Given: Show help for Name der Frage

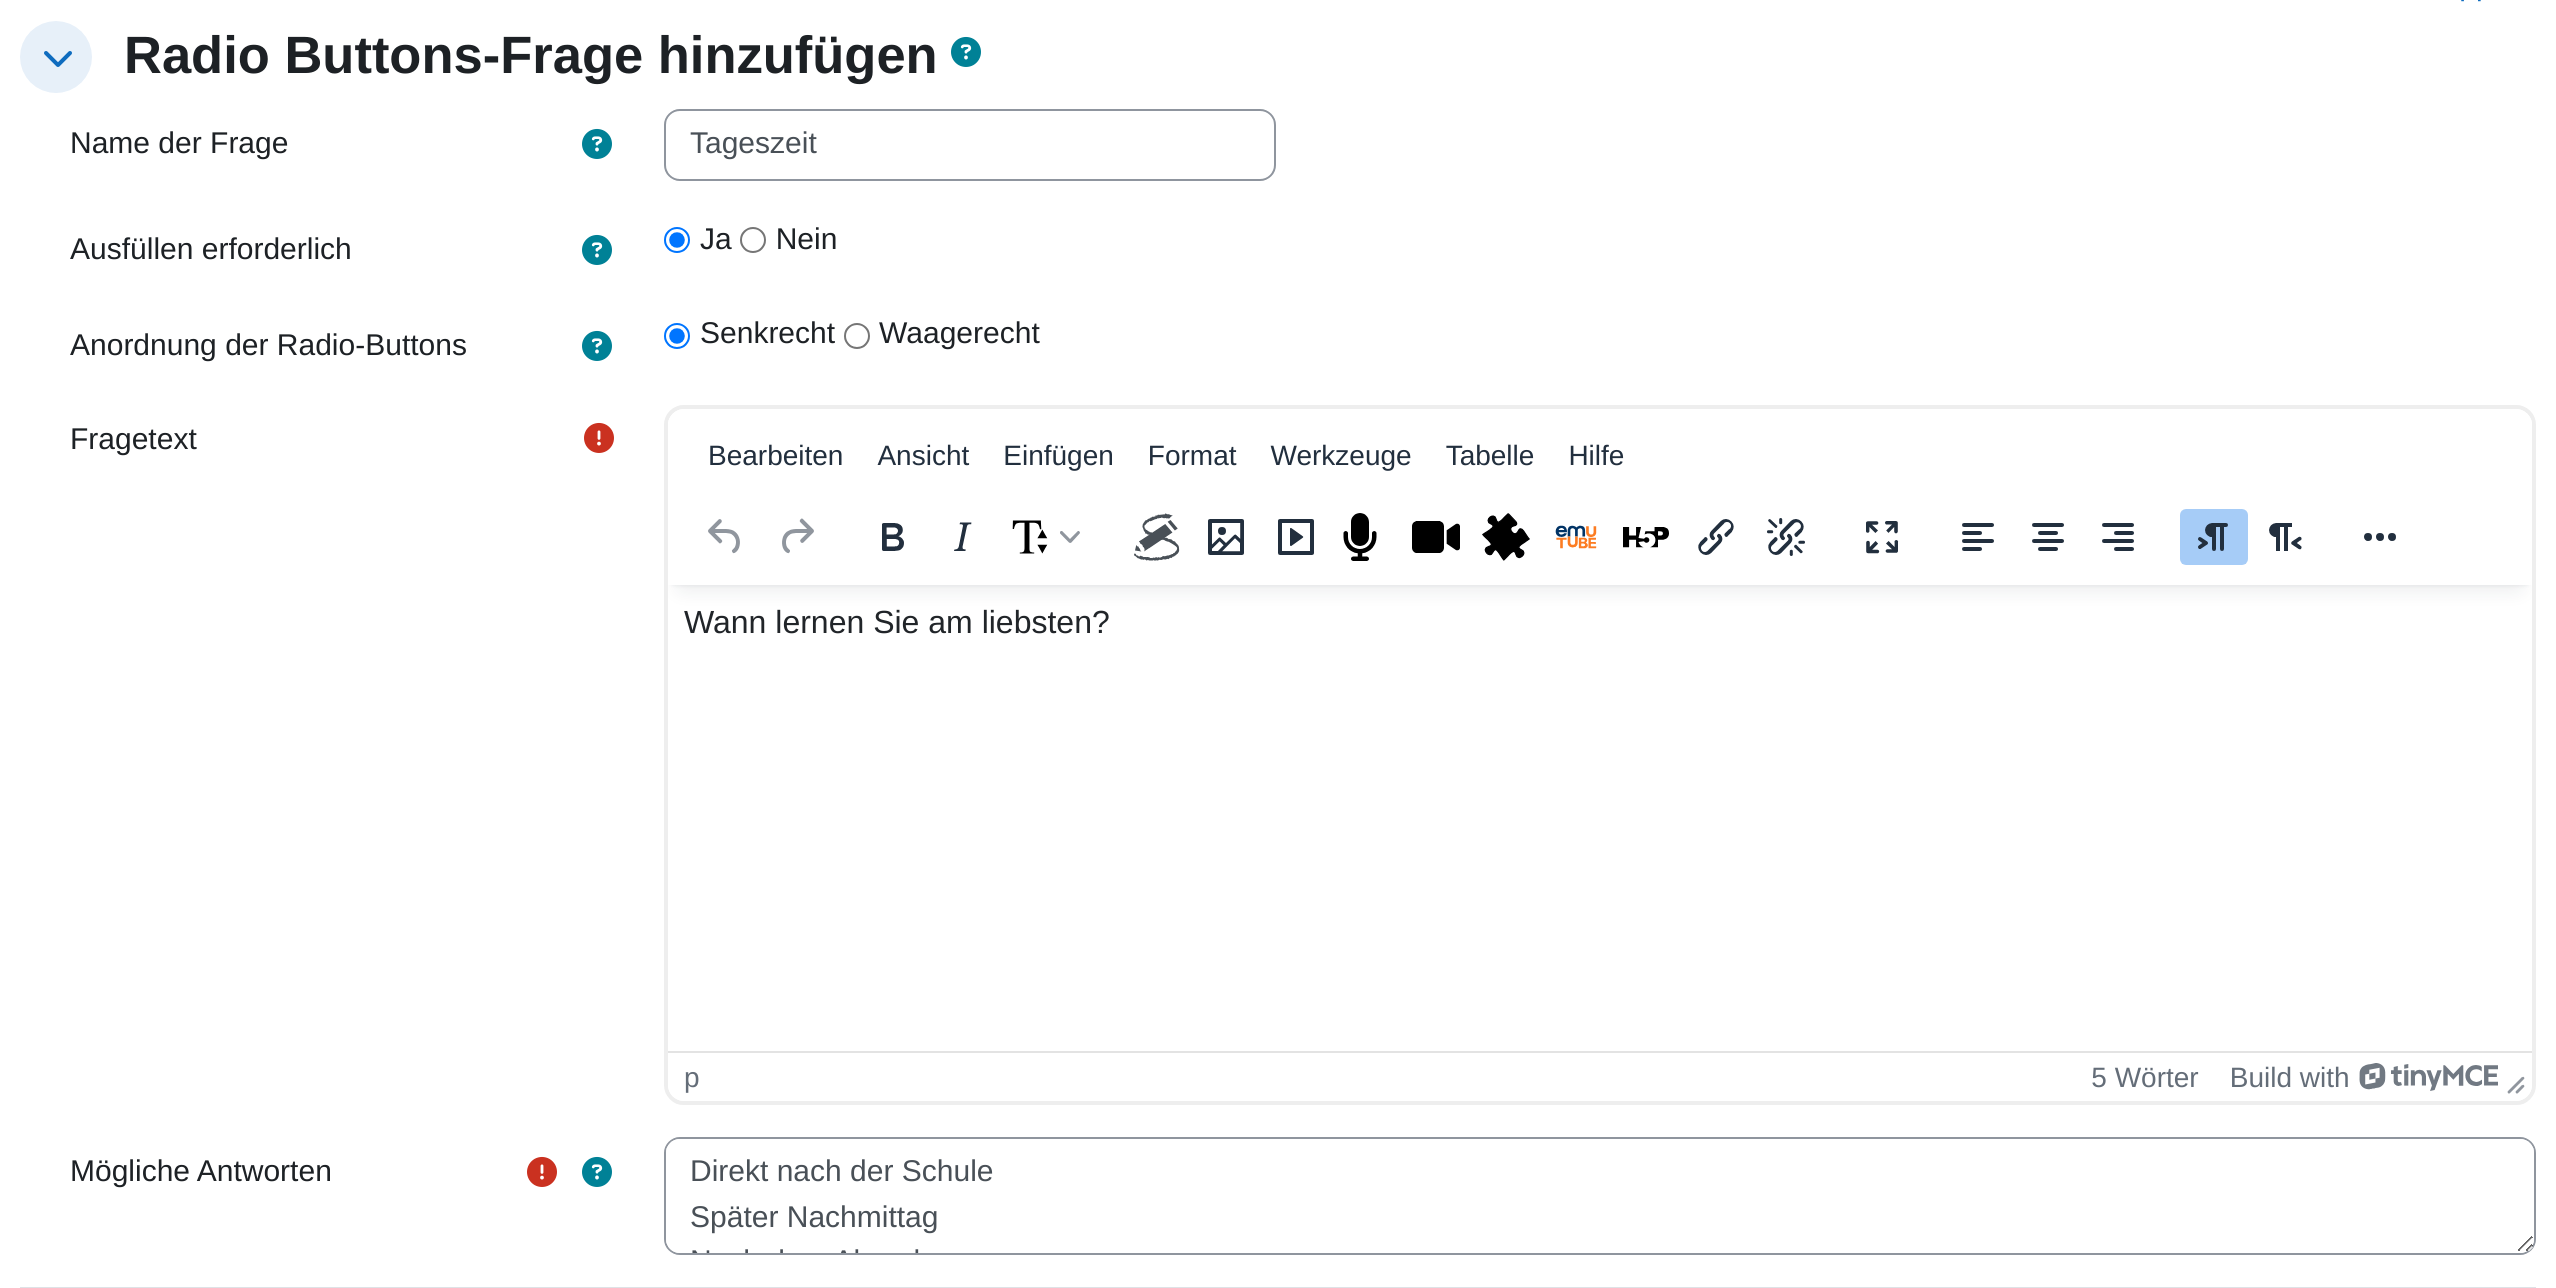Looking at the screenshot, I should click(597, 144).
